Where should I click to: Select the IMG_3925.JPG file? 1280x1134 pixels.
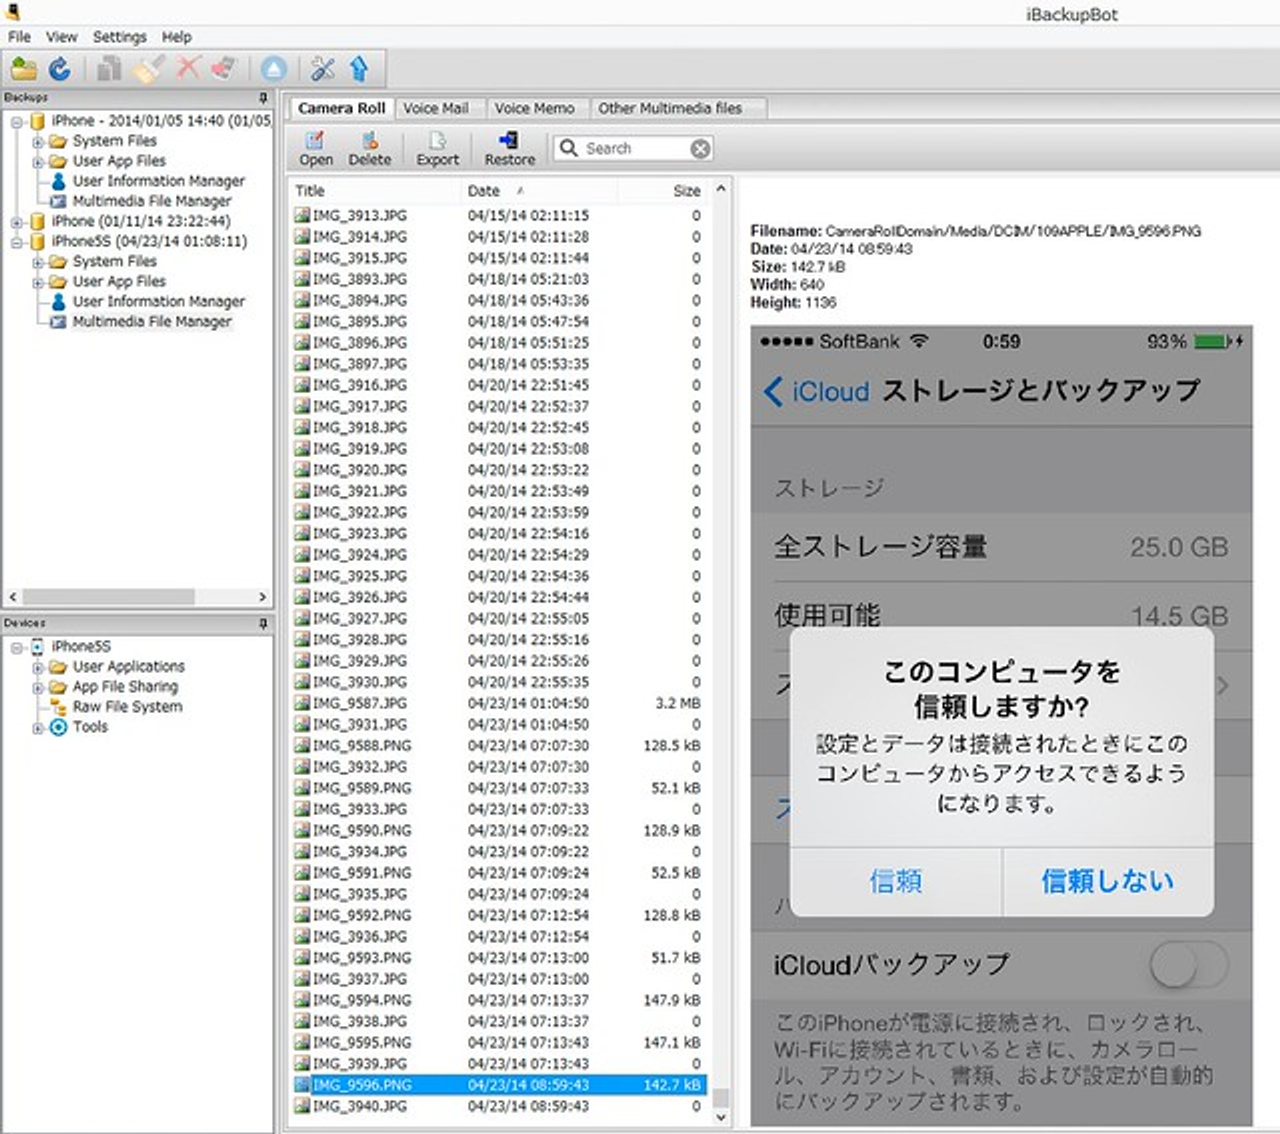(x=498, y=576)
